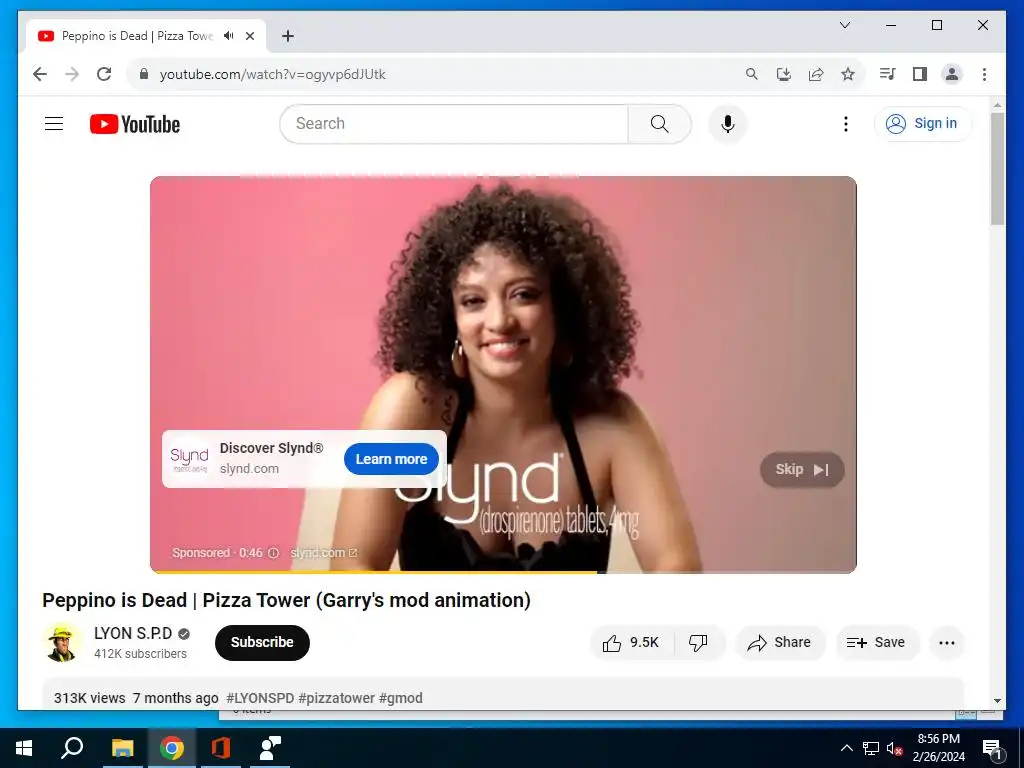Open slynd.com link at bottom of ad
The width and height of the screenshot is (1024, 768).
(x=323, y=552)
